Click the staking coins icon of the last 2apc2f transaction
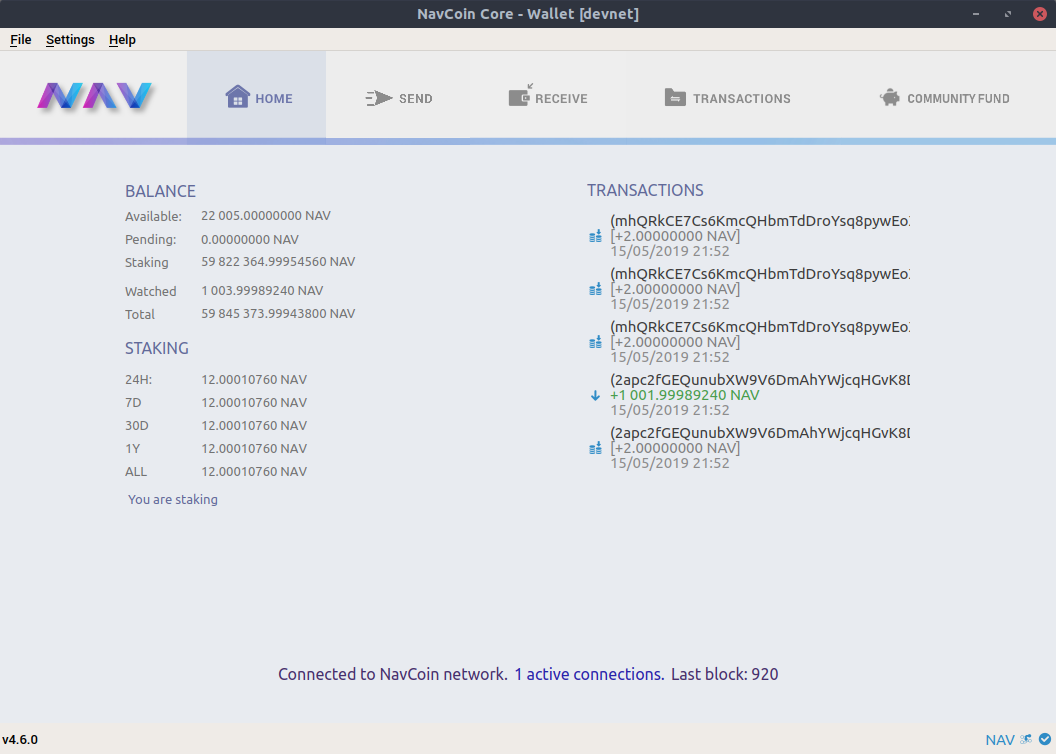 [595, 448]
